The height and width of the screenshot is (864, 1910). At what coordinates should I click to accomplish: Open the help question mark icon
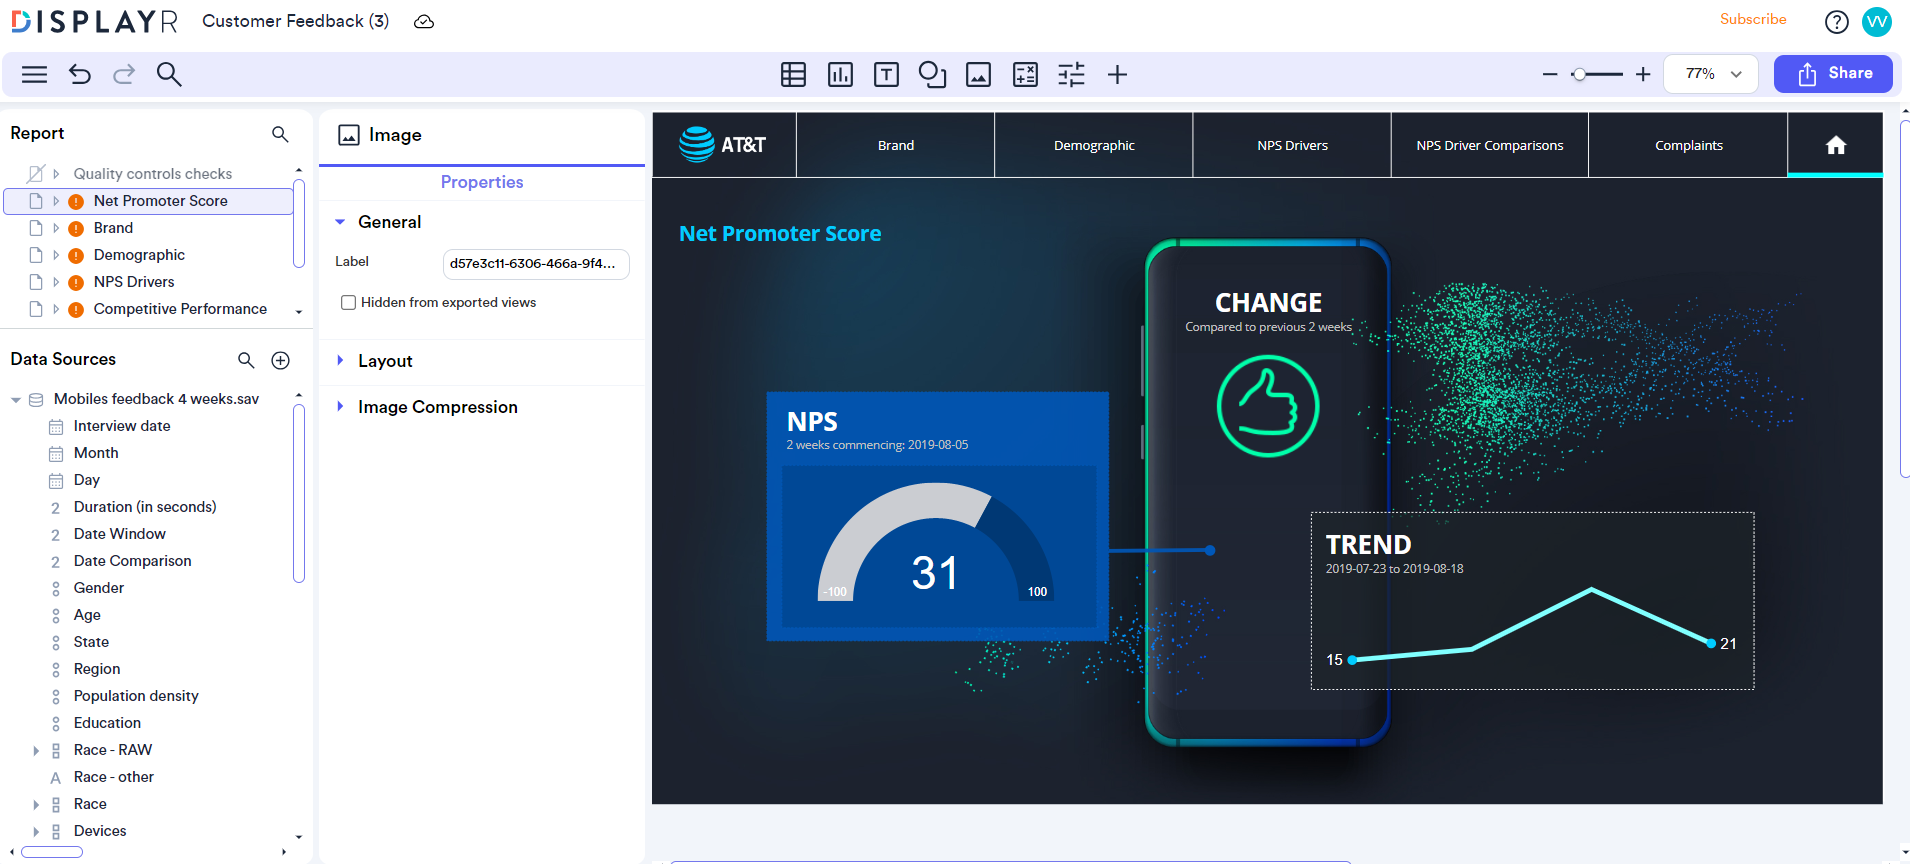1836,22
